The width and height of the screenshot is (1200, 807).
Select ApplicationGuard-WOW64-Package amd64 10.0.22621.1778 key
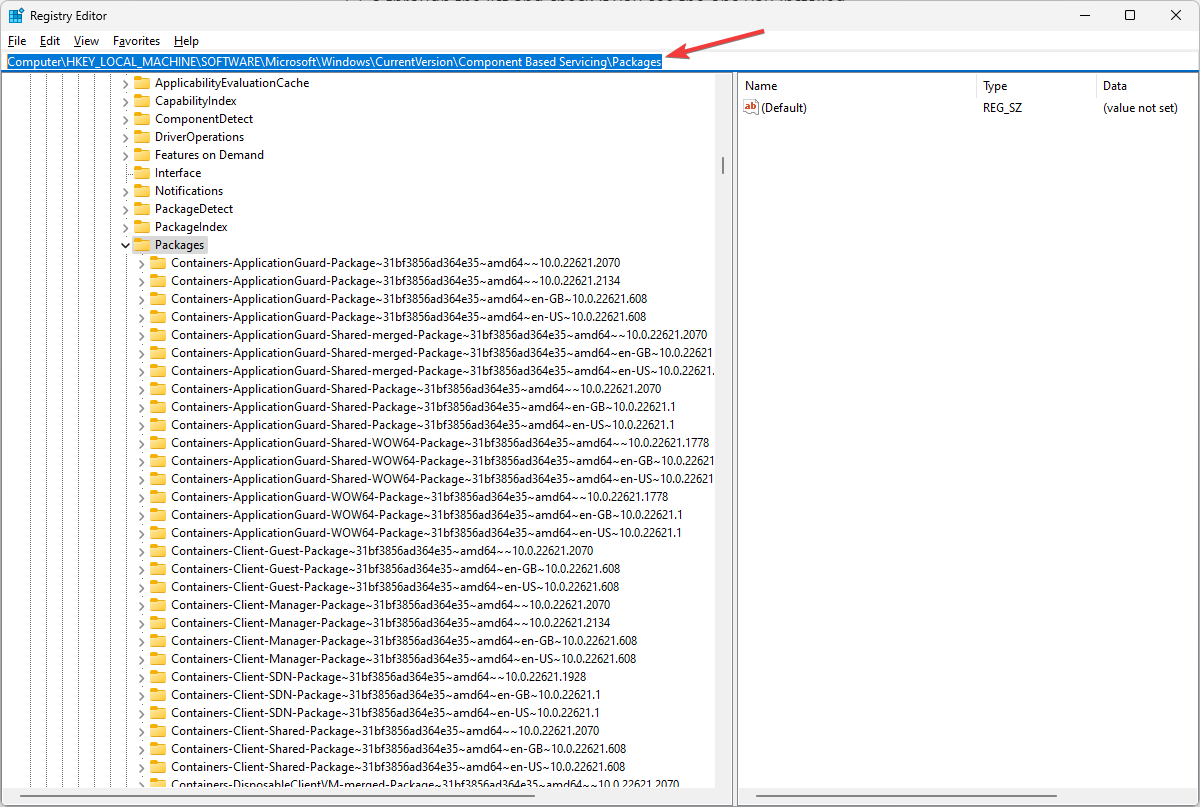(419, 497)
